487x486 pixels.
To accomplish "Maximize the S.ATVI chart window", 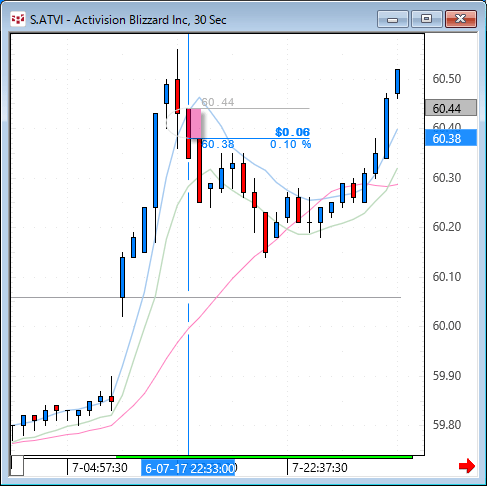I will coord(426,19).
